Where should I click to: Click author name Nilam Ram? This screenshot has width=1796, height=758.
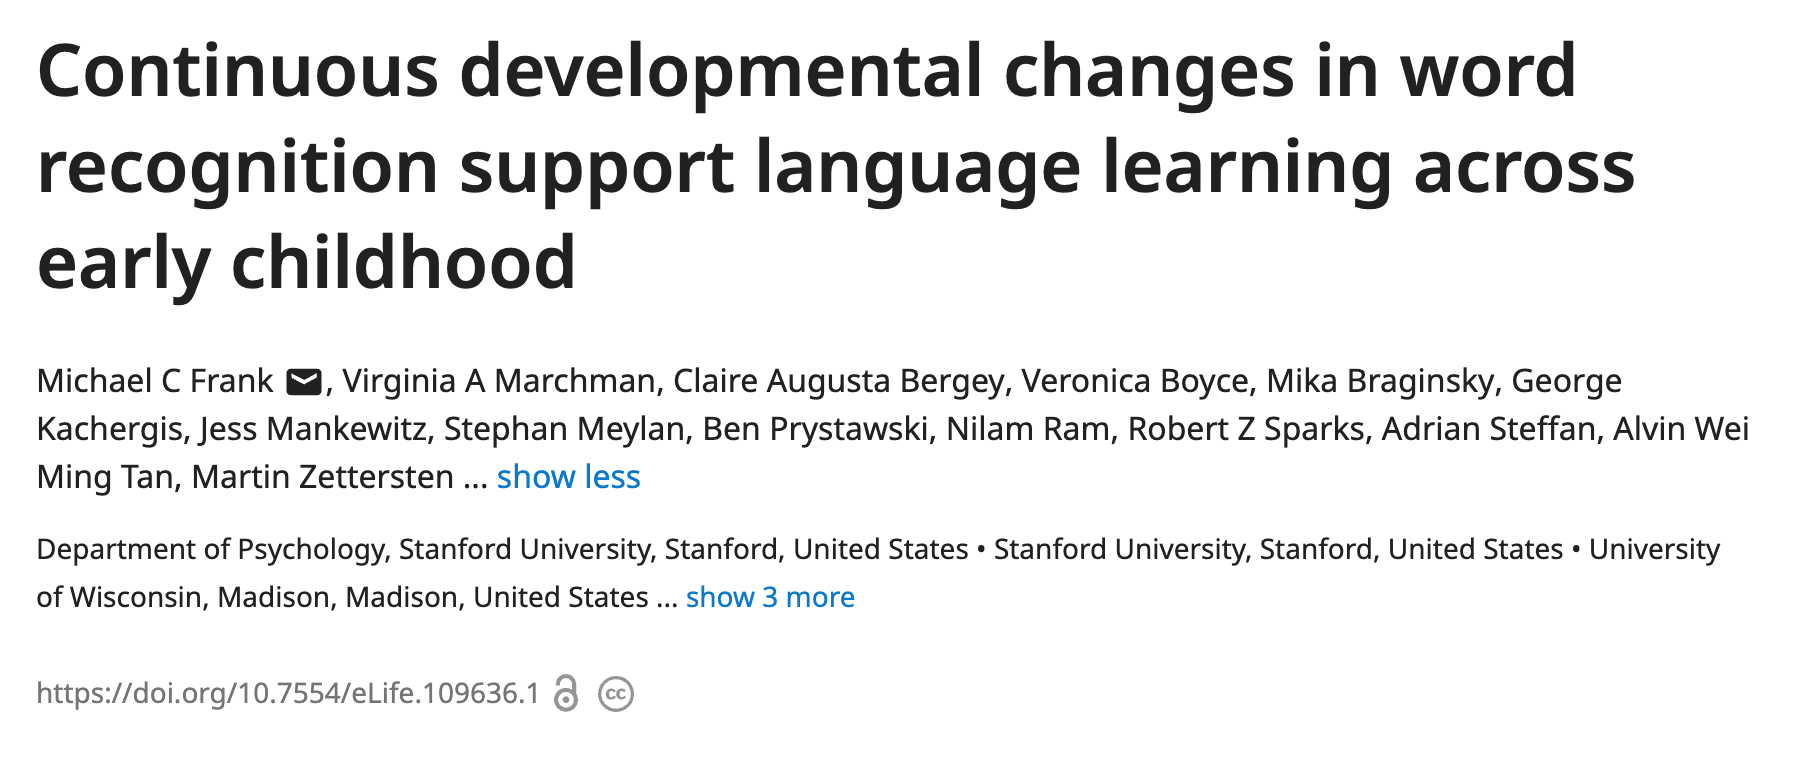tap(1028, 429)
